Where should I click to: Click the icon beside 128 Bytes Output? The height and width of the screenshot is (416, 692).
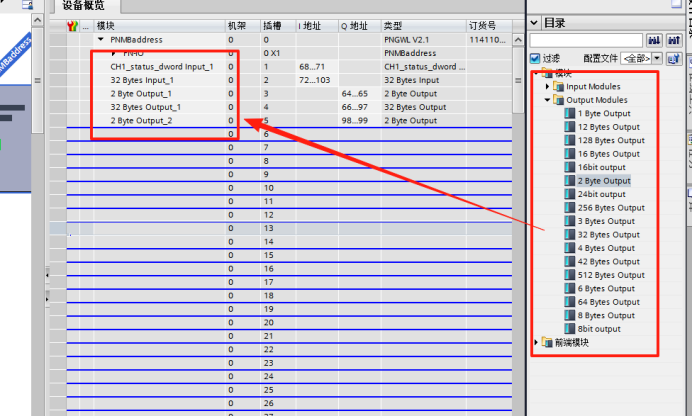[569, 140]
